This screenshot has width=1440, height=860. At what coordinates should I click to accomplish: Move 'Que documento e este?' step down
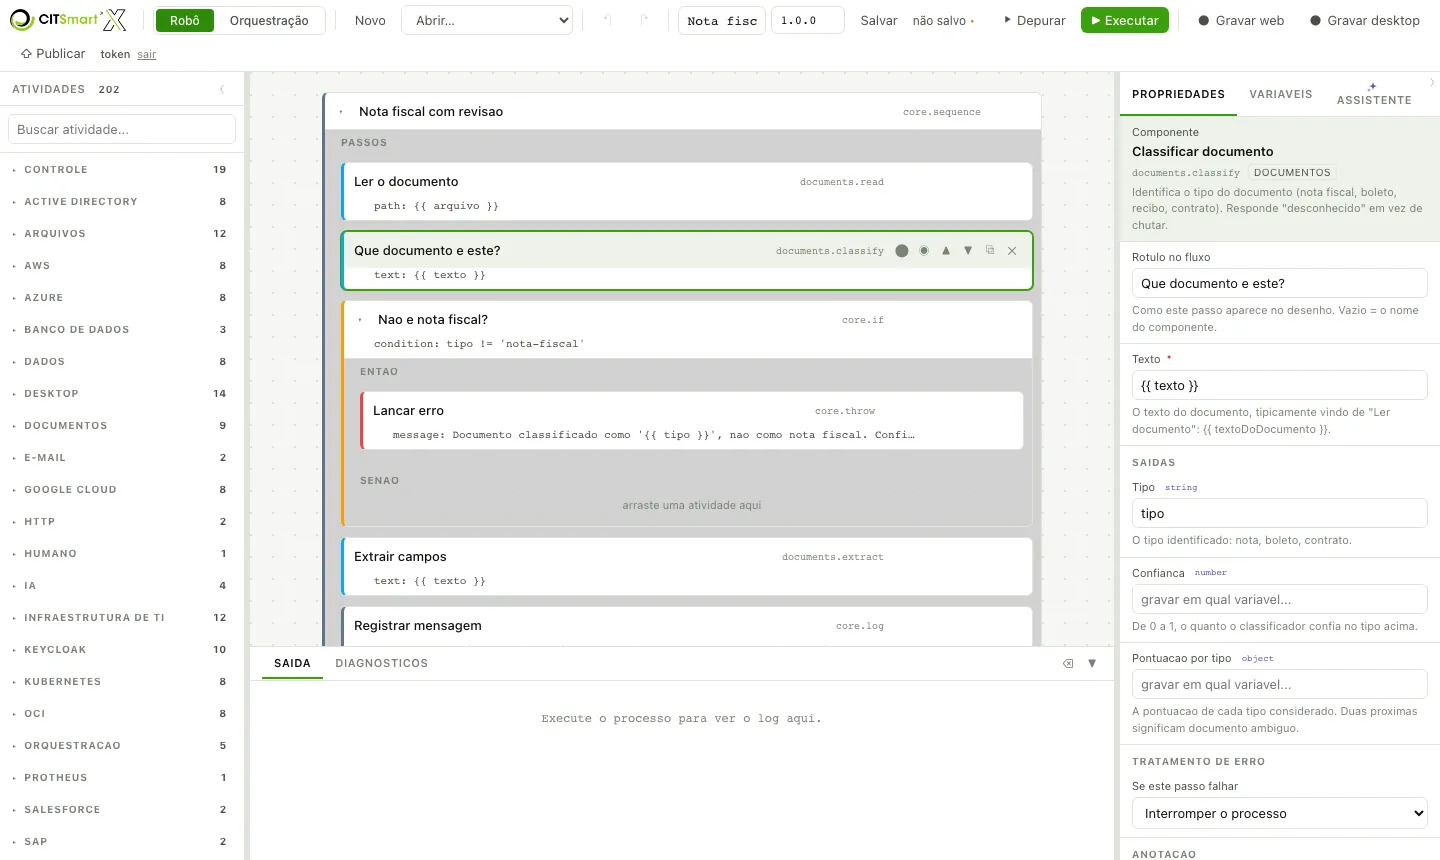[968, 251]
